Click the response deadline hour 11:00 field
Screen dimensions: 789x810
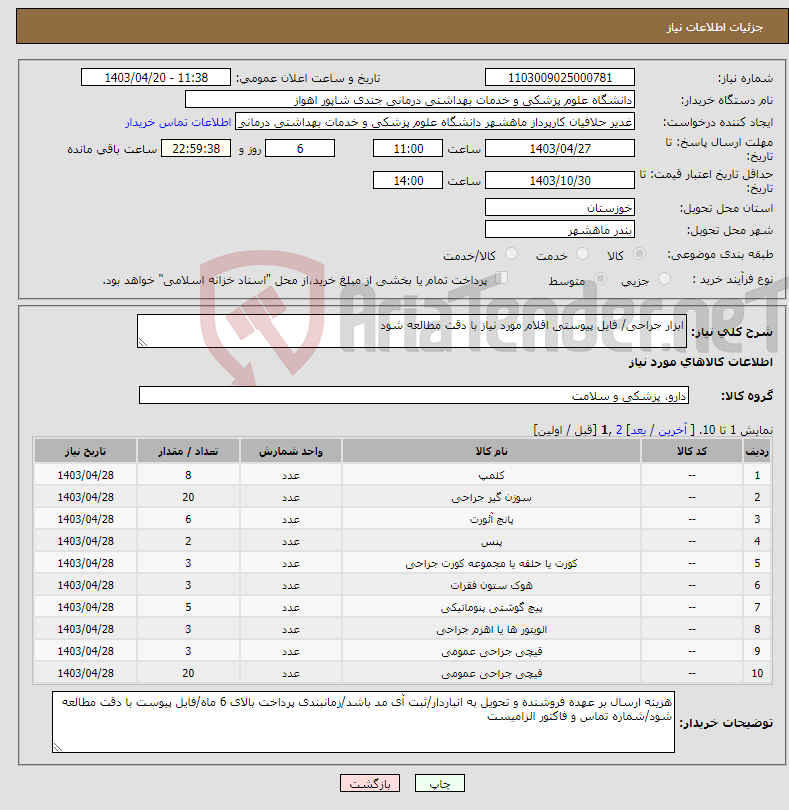(408, 149)
